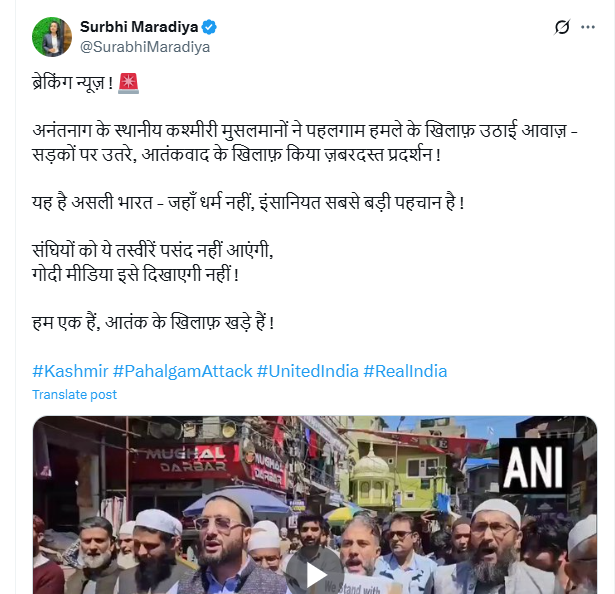Click the Surbhi Maradiya display name
This screenshot has width=615, height=594.
click(139, 27)
